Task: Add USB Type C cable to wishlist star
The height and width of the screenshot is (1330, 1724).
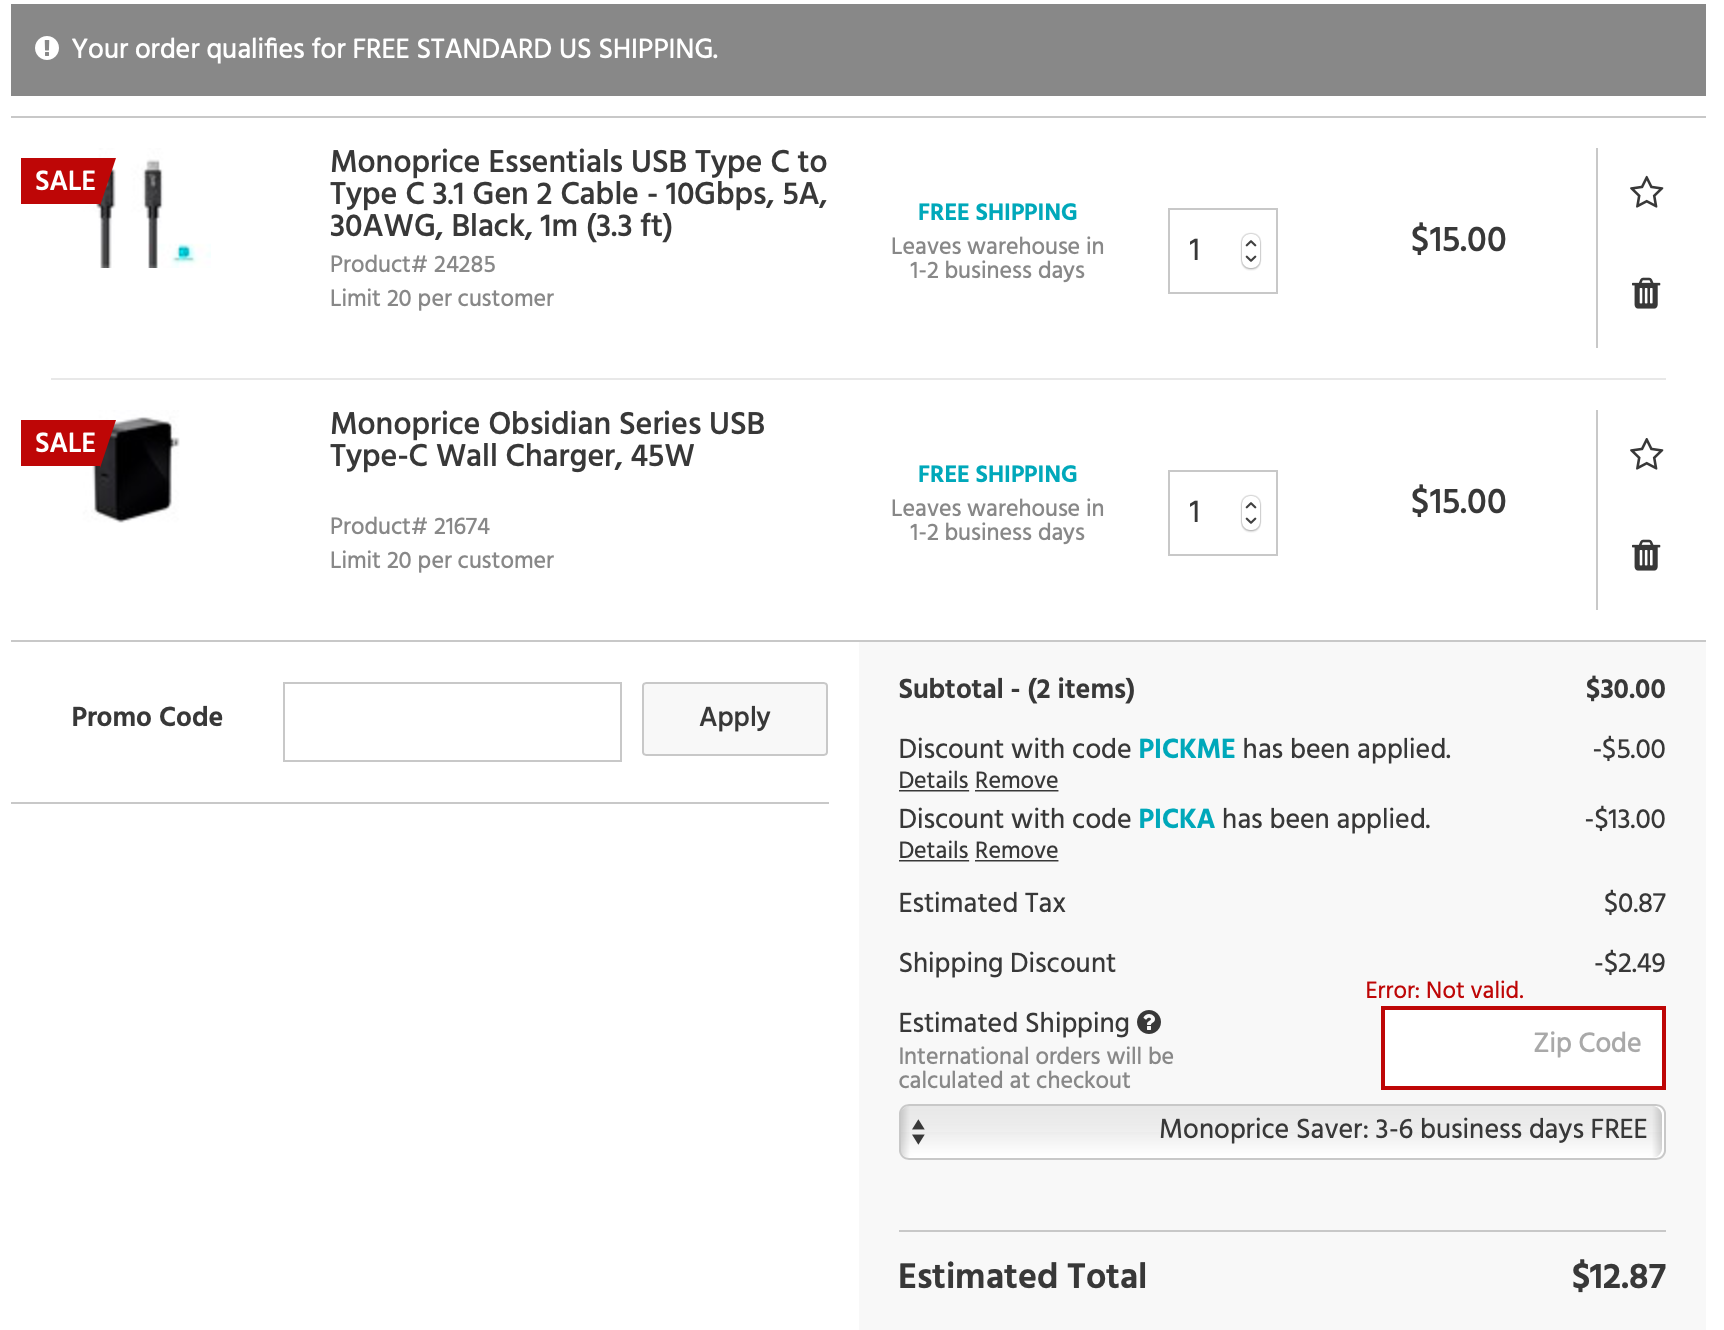Action: [x=1646, y=192]
